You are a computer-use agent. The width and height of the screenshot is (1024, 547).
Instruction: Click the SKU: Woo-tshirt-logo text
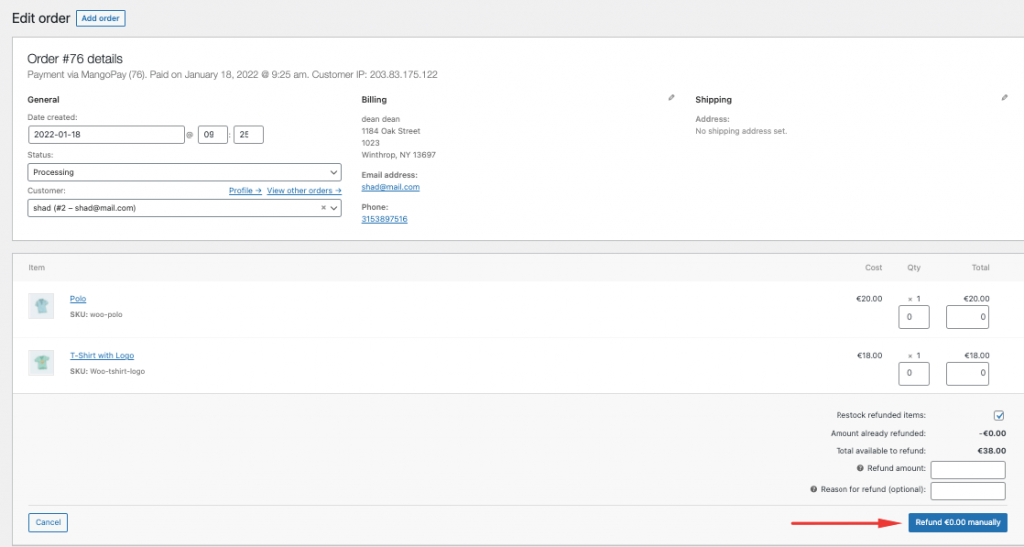[107, 371]
